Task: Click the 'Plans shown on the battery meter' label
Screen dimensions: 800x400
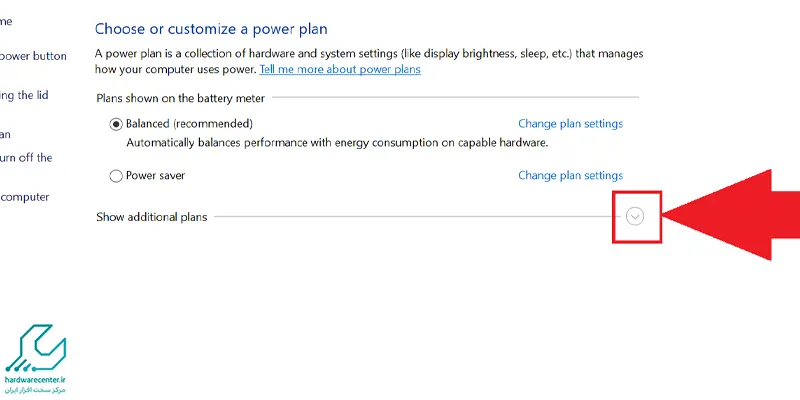Action: (x=181, y=98)
